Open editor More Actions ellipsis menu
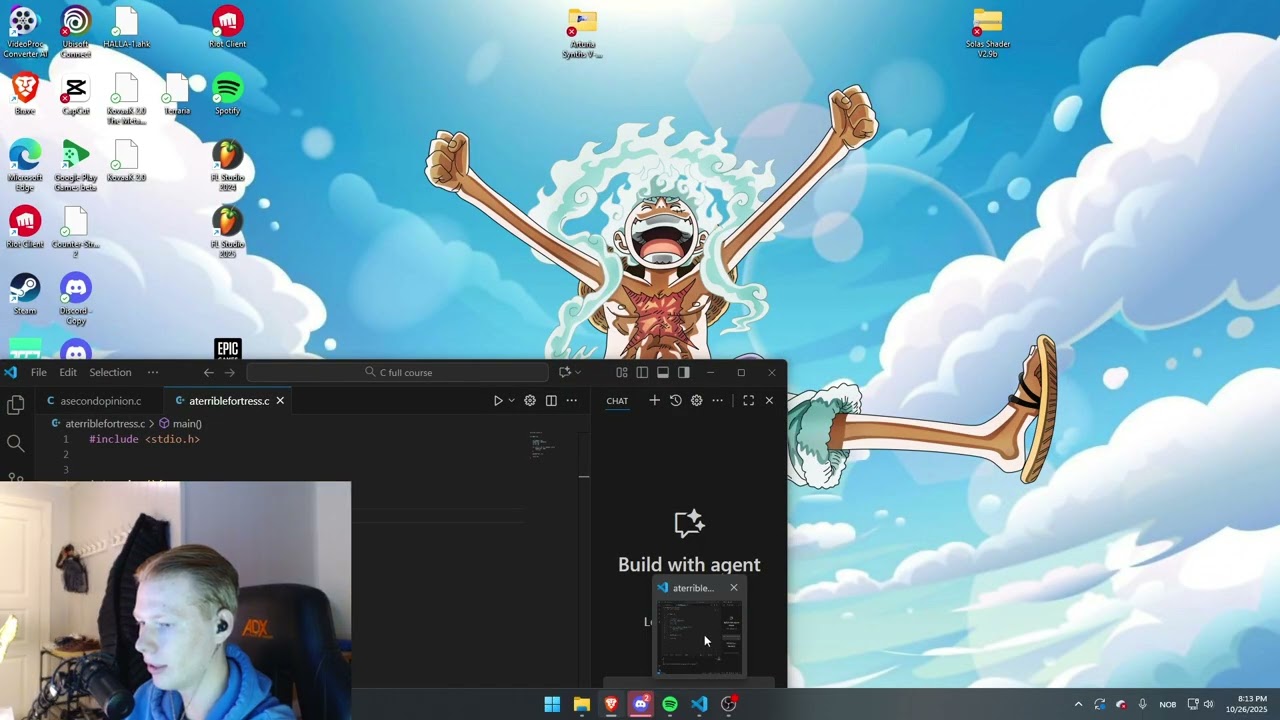The width and height of the screenshot is (1280, 720). [572, 401]
